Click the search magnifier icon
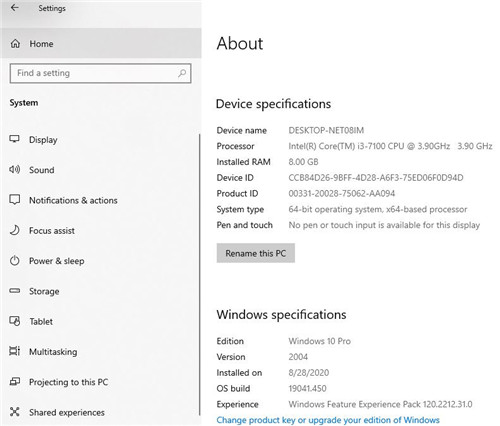Screen dimensions: 500x426 [182, 73]
